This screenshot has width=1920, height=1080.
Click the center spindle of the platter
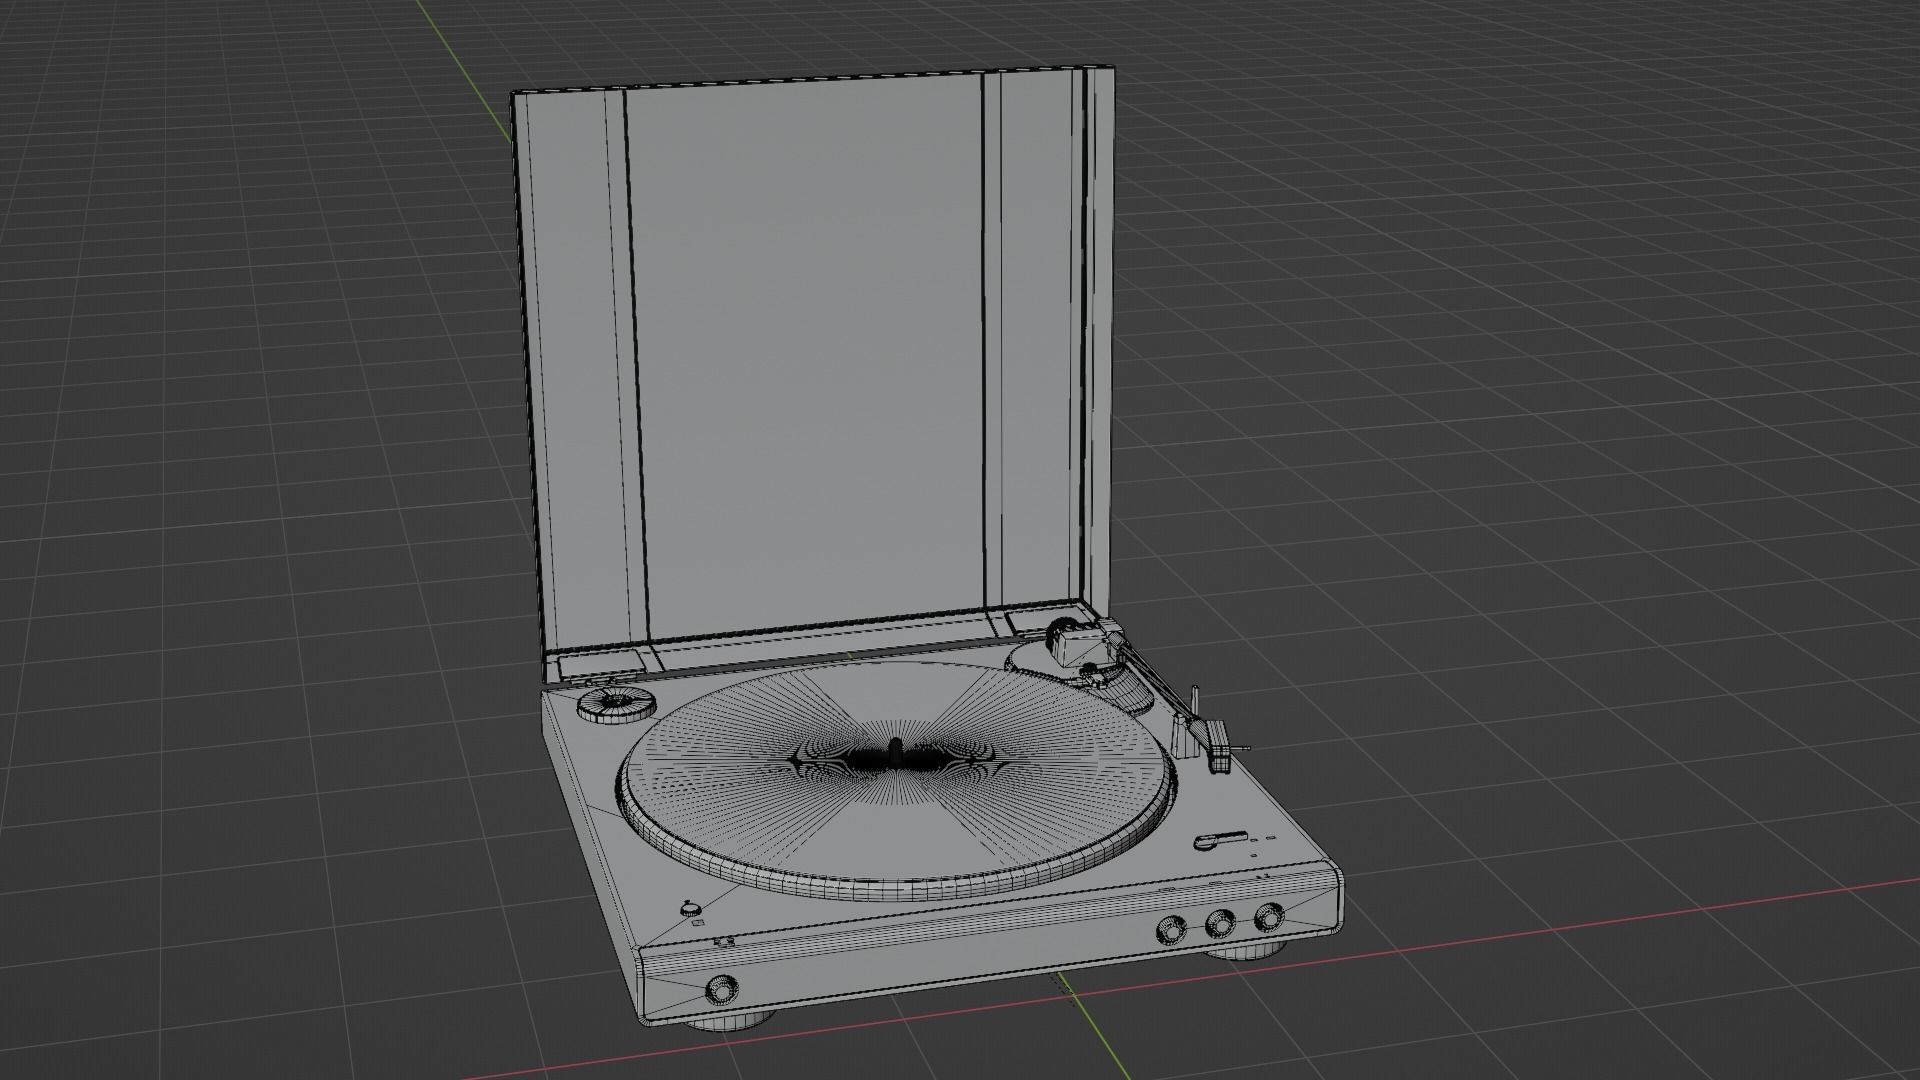click(895, 752)
